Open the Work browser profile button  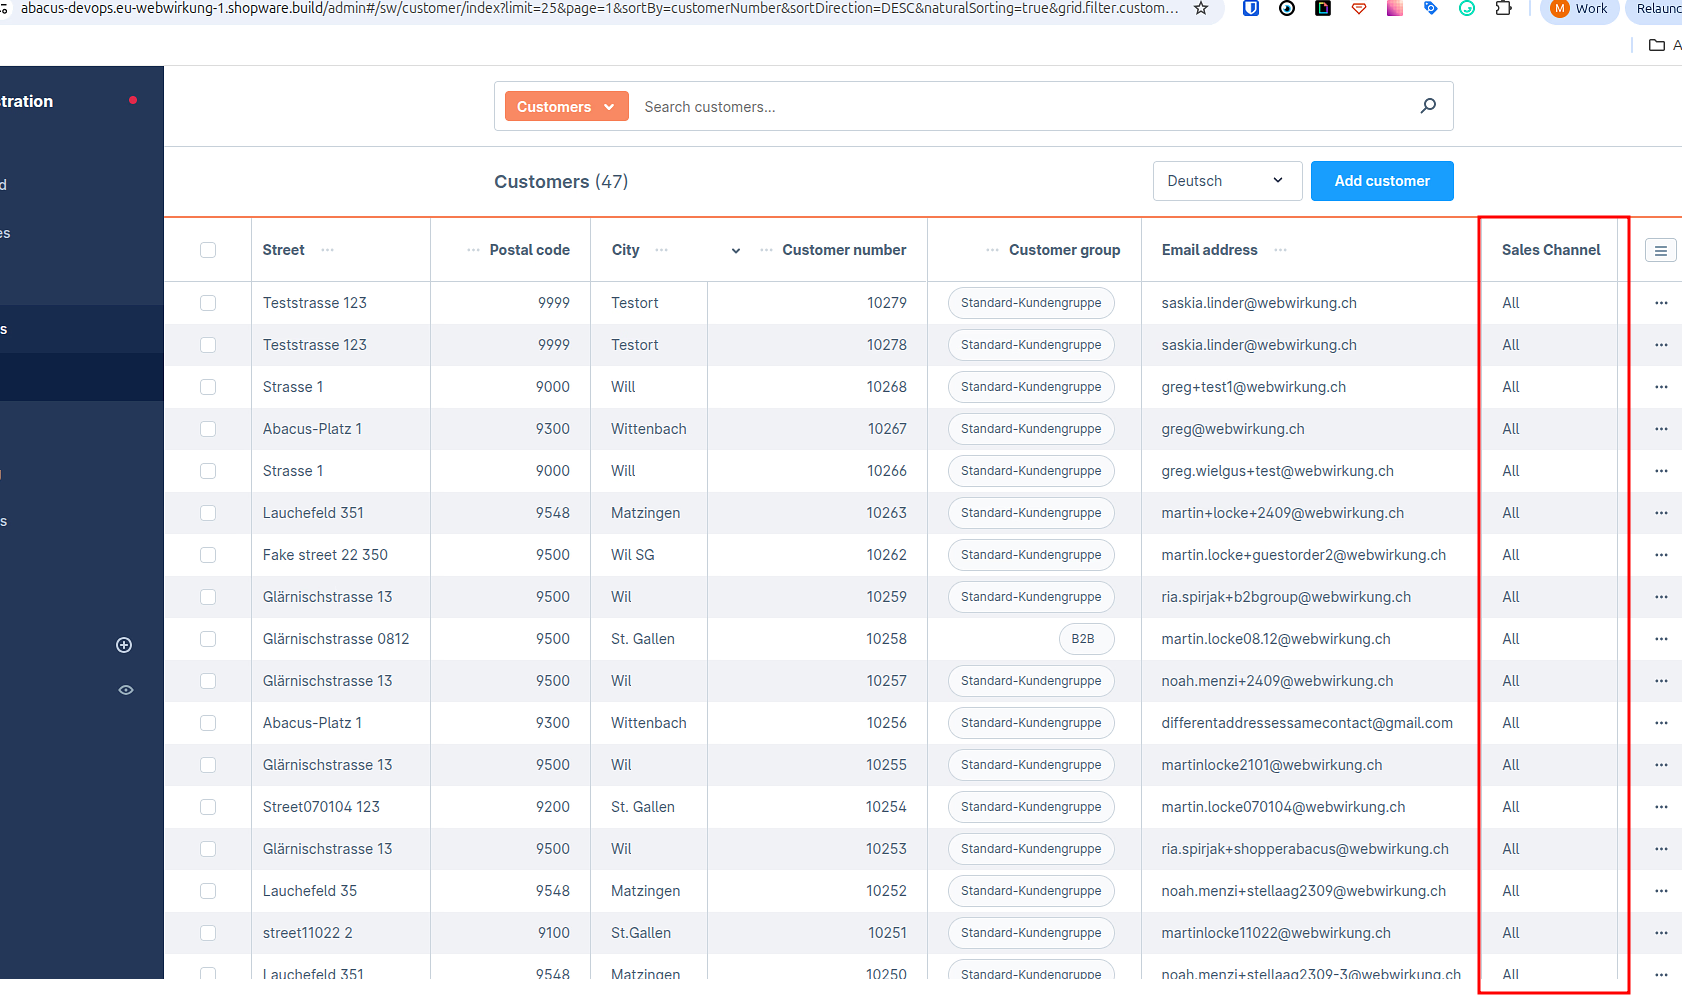click(1580, 9)
